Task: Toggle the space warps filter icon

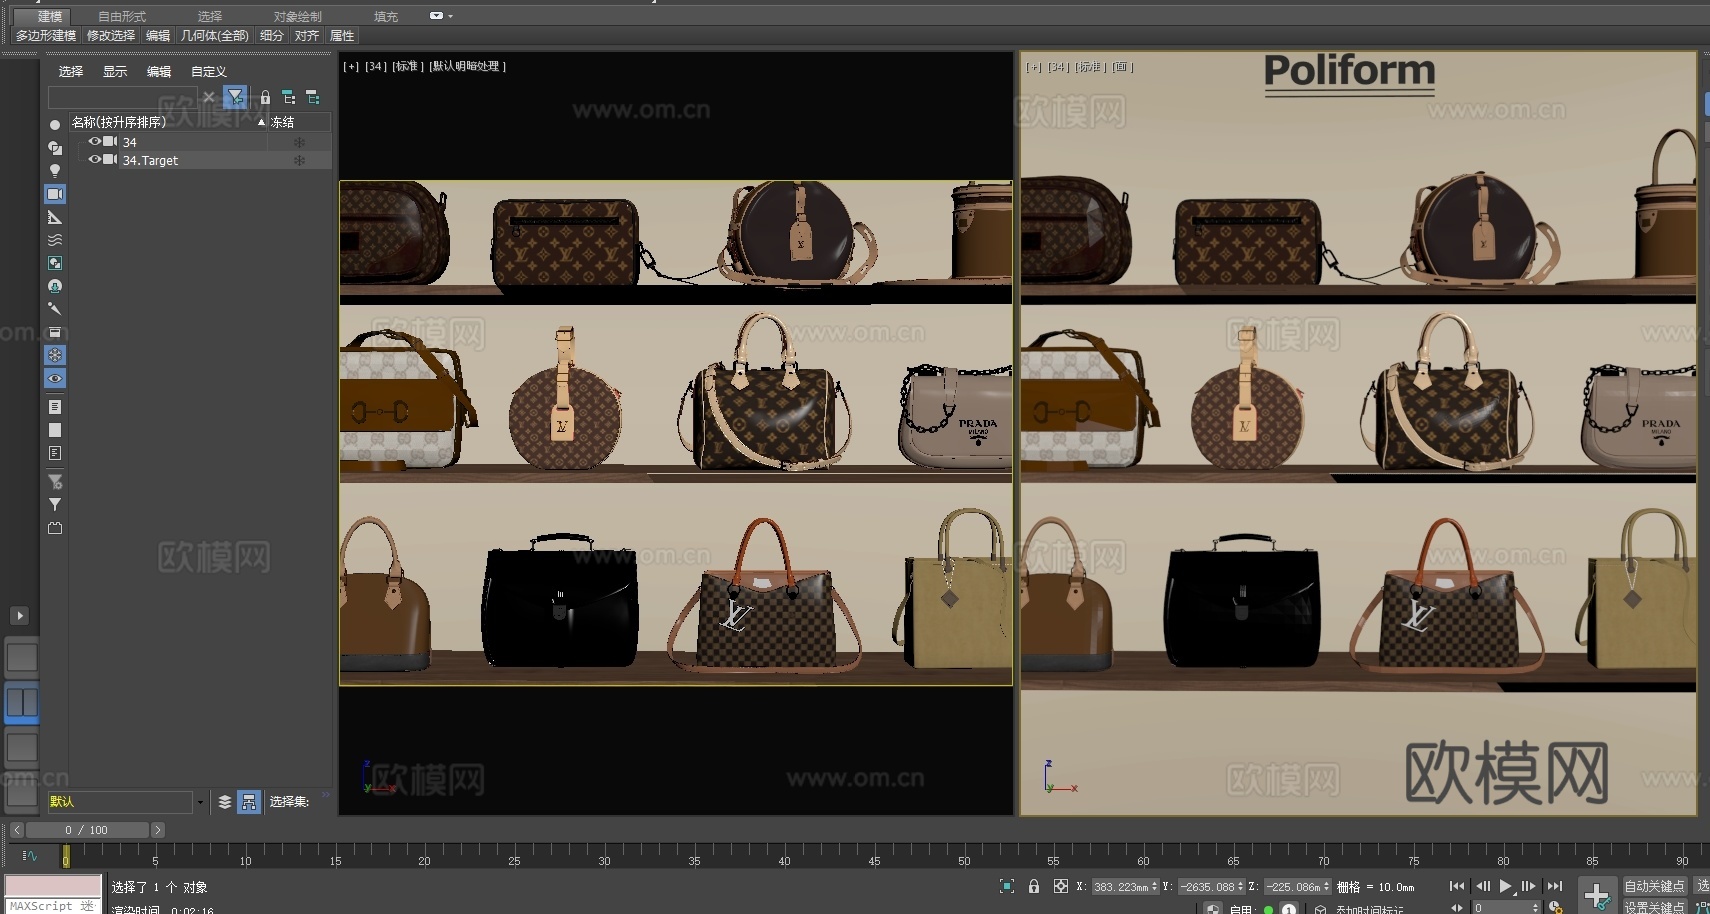Action: (55, 240)
